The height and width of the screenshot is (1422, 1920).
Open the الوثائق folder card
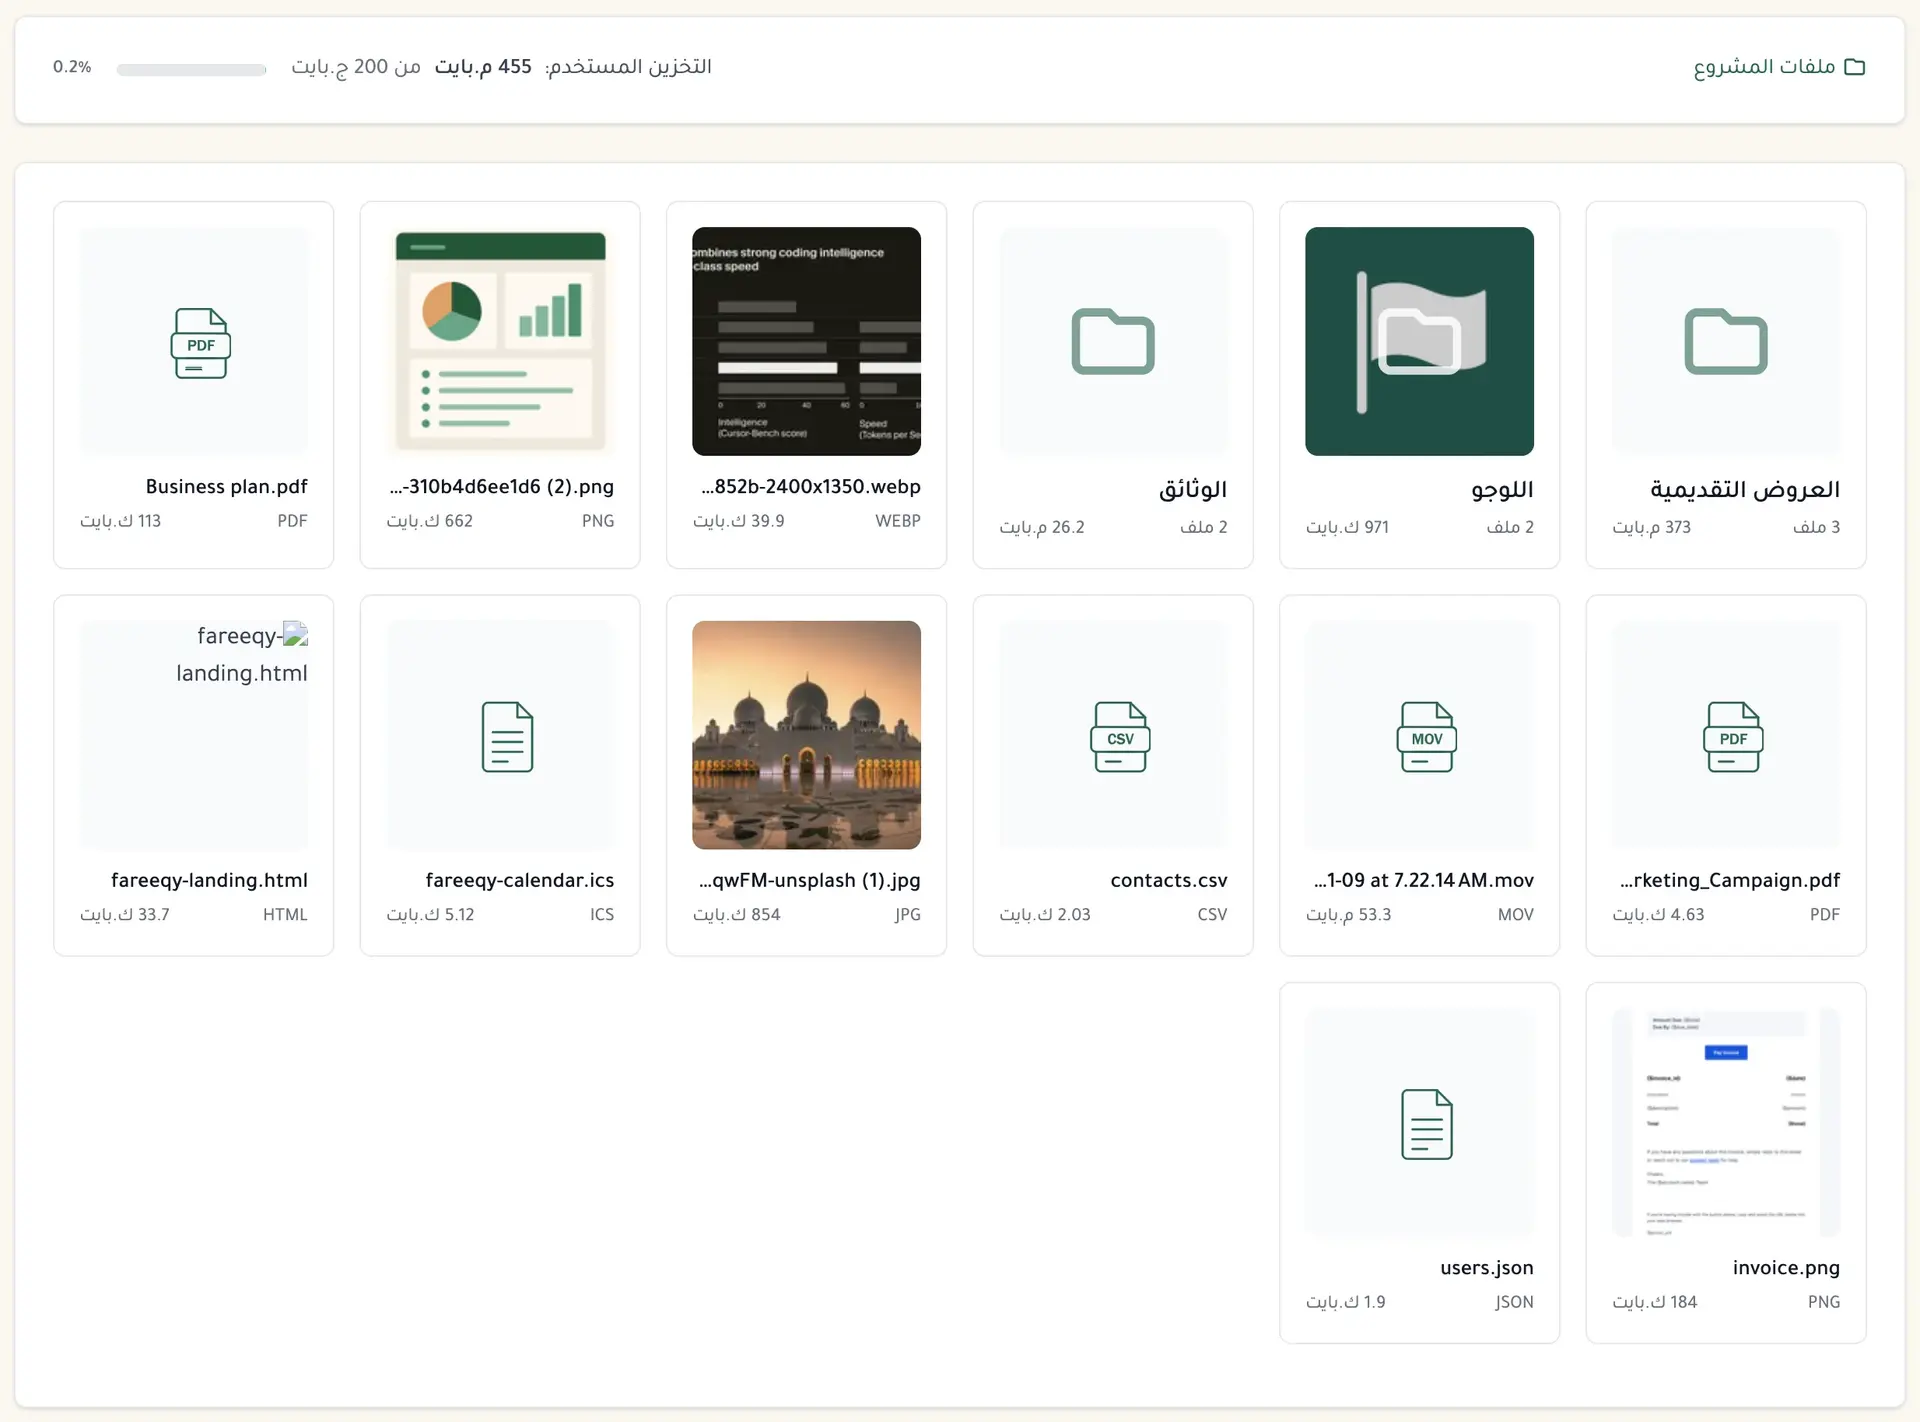pyautogui.click(x=1112, y=385)
